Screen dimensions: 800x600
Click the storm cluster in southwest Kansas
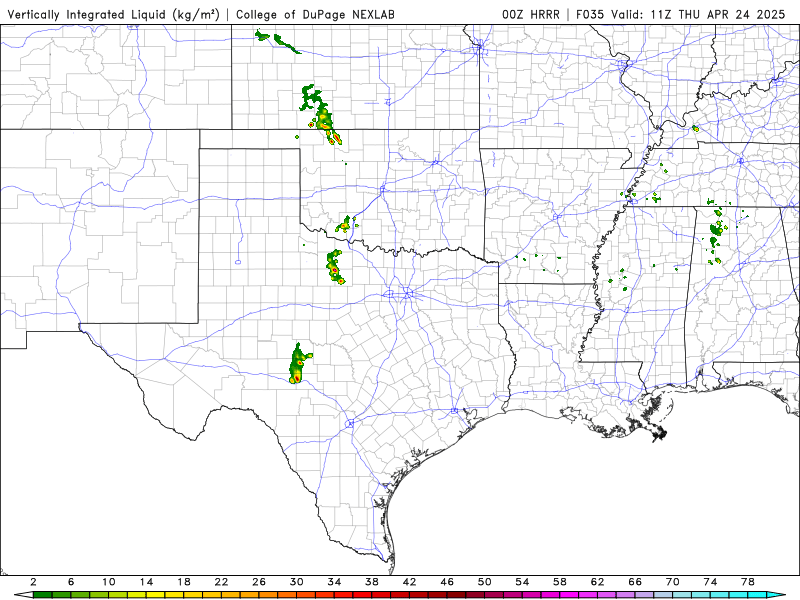(x=321, y=115)
